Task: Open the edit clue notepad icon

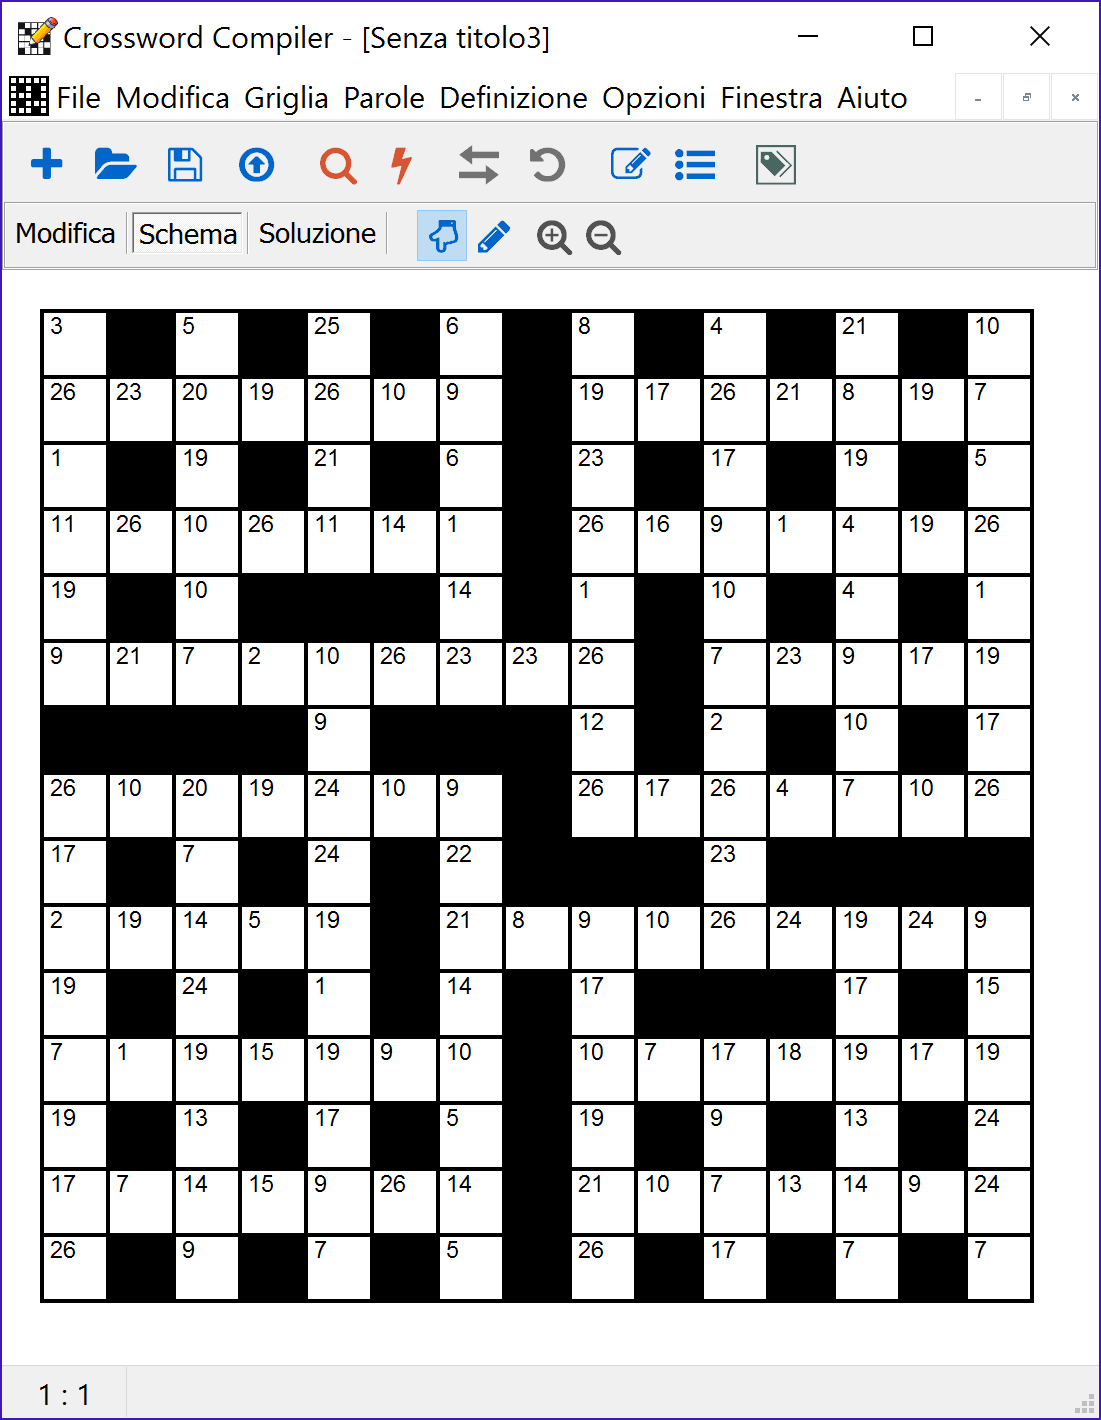Action: click(630, 165)
